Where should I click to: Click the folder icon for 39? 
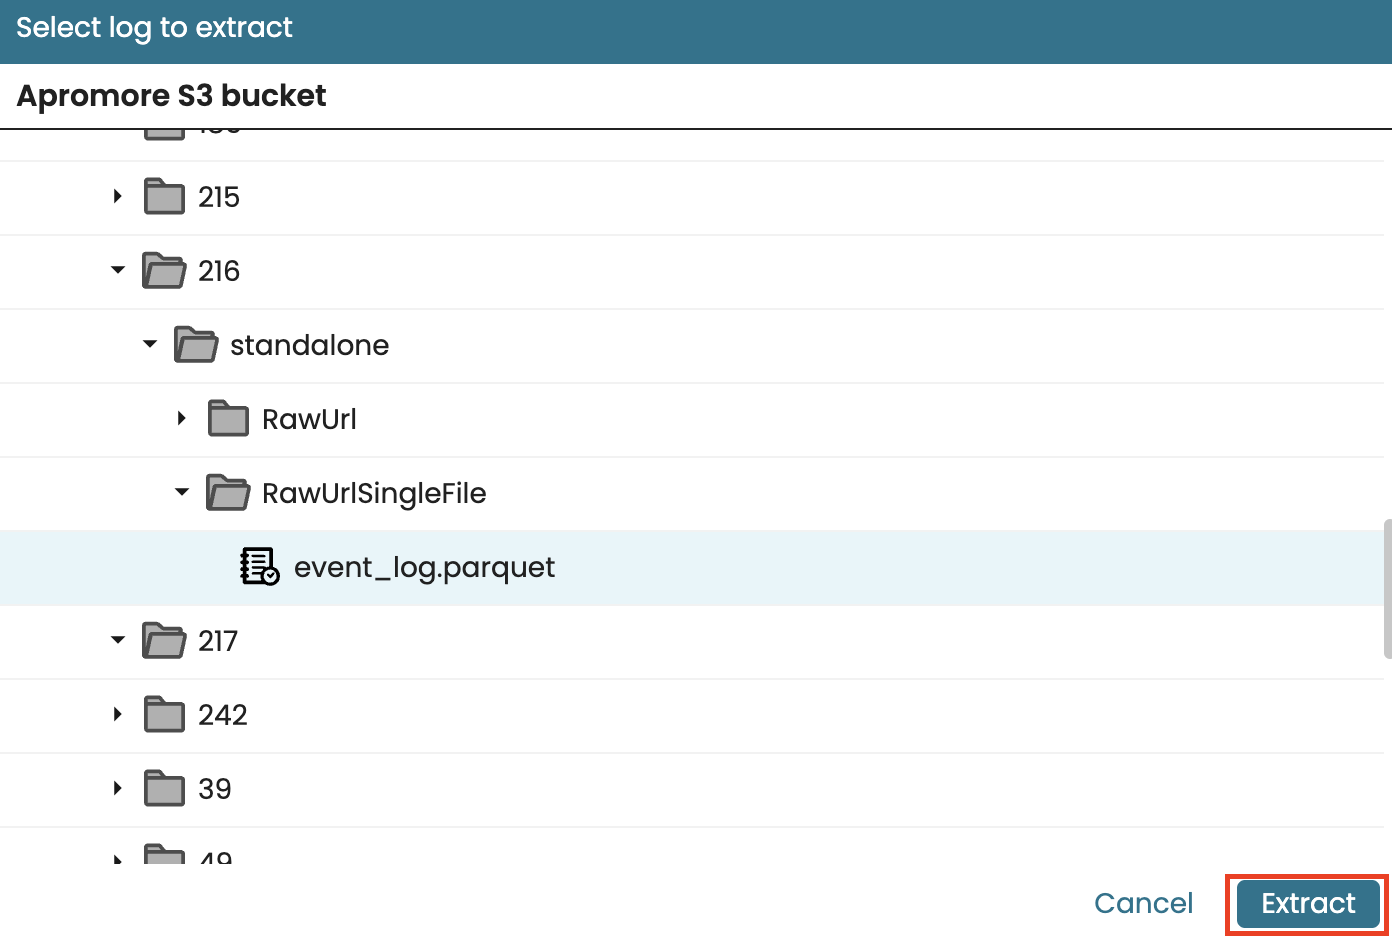click(x=164, y=789)
